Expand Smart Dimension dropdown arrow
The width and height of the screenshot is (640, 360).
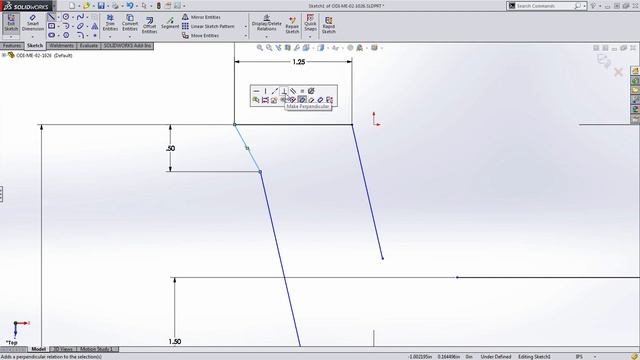pos(33,37)
